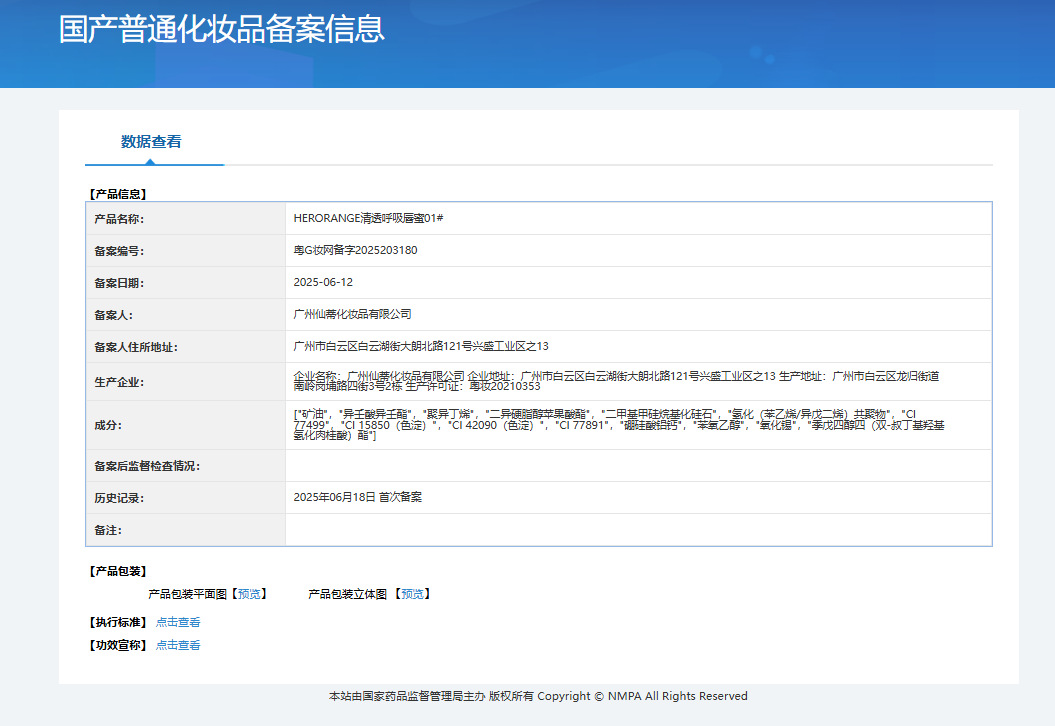Image resolution: width=1055 pixels, height=726 pixels.
Task: Click the 备案人住所地址 address value
Action: click(421, 346)
